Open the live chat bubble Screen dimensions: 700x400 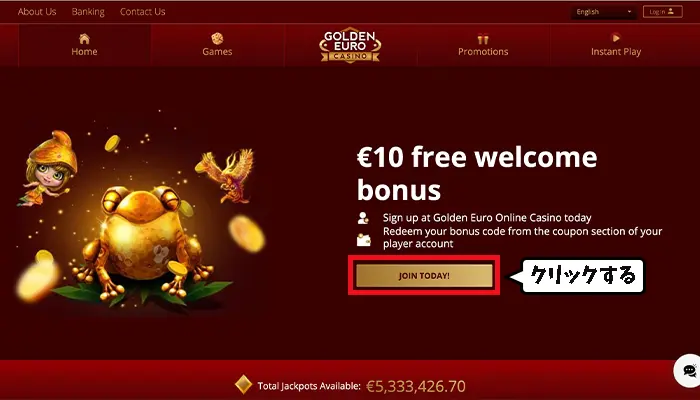[x=688, y=371]
